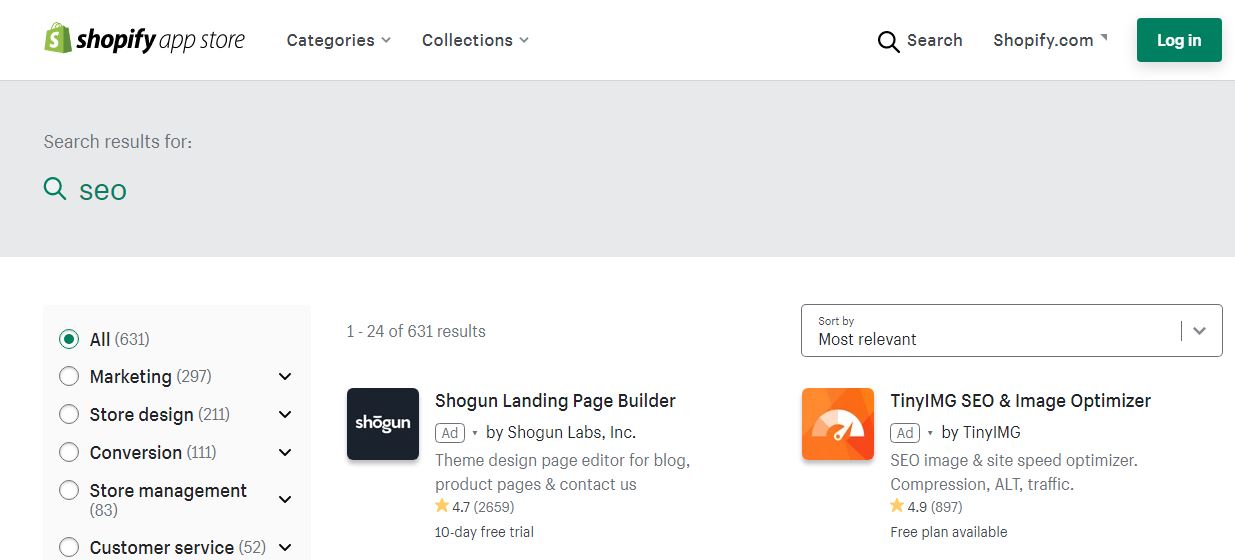Open the Sort by Most relevant dropdown
The height and width of the screenshot is (560, 1235).
[x=1012, y=331]
